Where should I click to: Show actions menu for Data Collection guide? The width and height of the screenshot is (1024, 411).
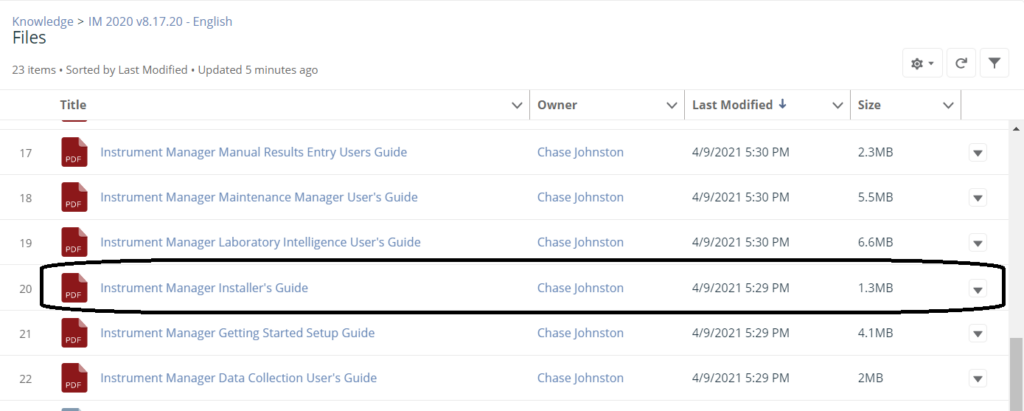pyautogui.click(x=978, y=379)
